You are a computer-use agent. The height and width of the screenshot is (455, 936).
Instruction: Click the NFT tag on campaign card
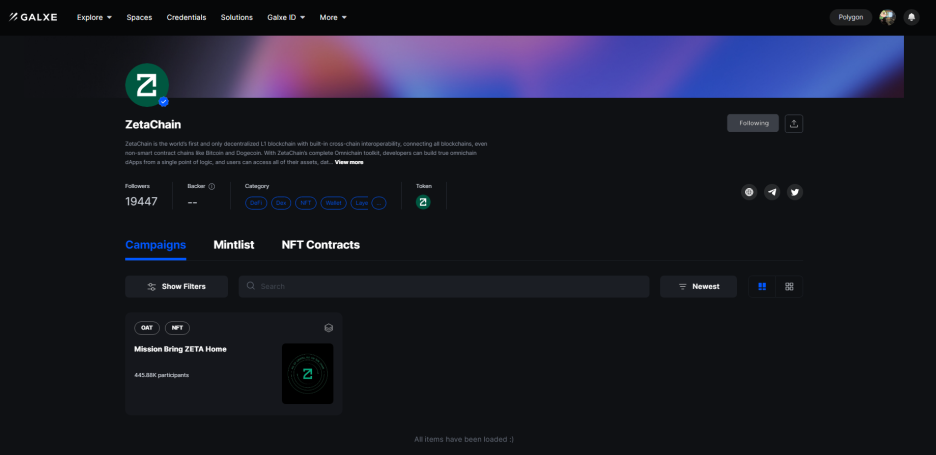[x=177, y=328]
